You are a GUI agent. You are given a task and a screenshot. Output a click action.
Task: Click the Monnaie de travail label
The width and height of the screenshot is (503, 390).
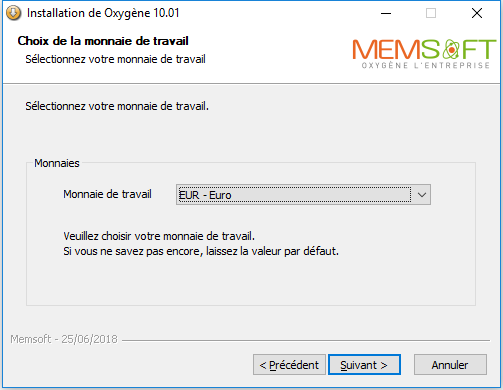[x=107, y=194]
